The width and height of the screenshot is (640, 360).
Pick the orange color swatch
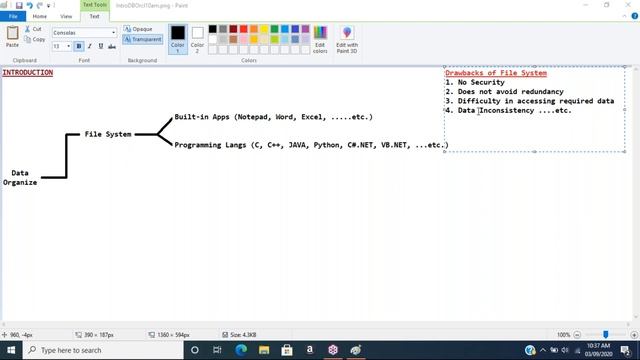(254, 29)
